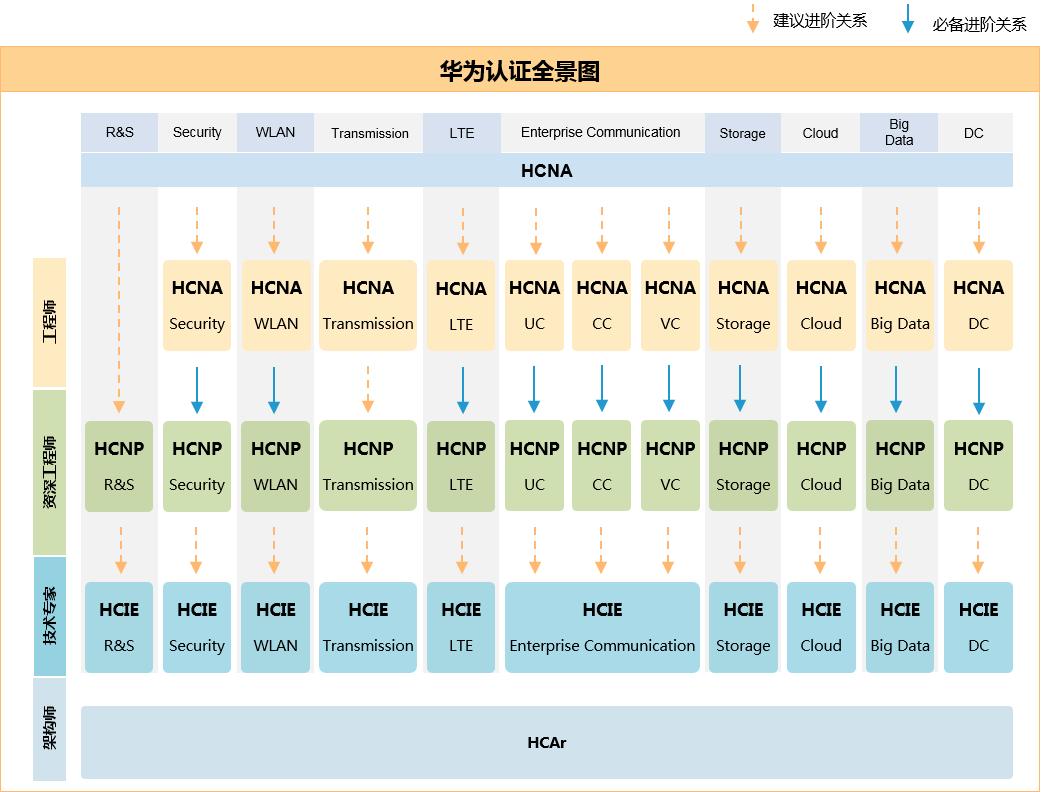Toggle the blue 必备进阶关系 legend arrow
The width and height of the screenshot is (1057, 792).
(908, 20)
